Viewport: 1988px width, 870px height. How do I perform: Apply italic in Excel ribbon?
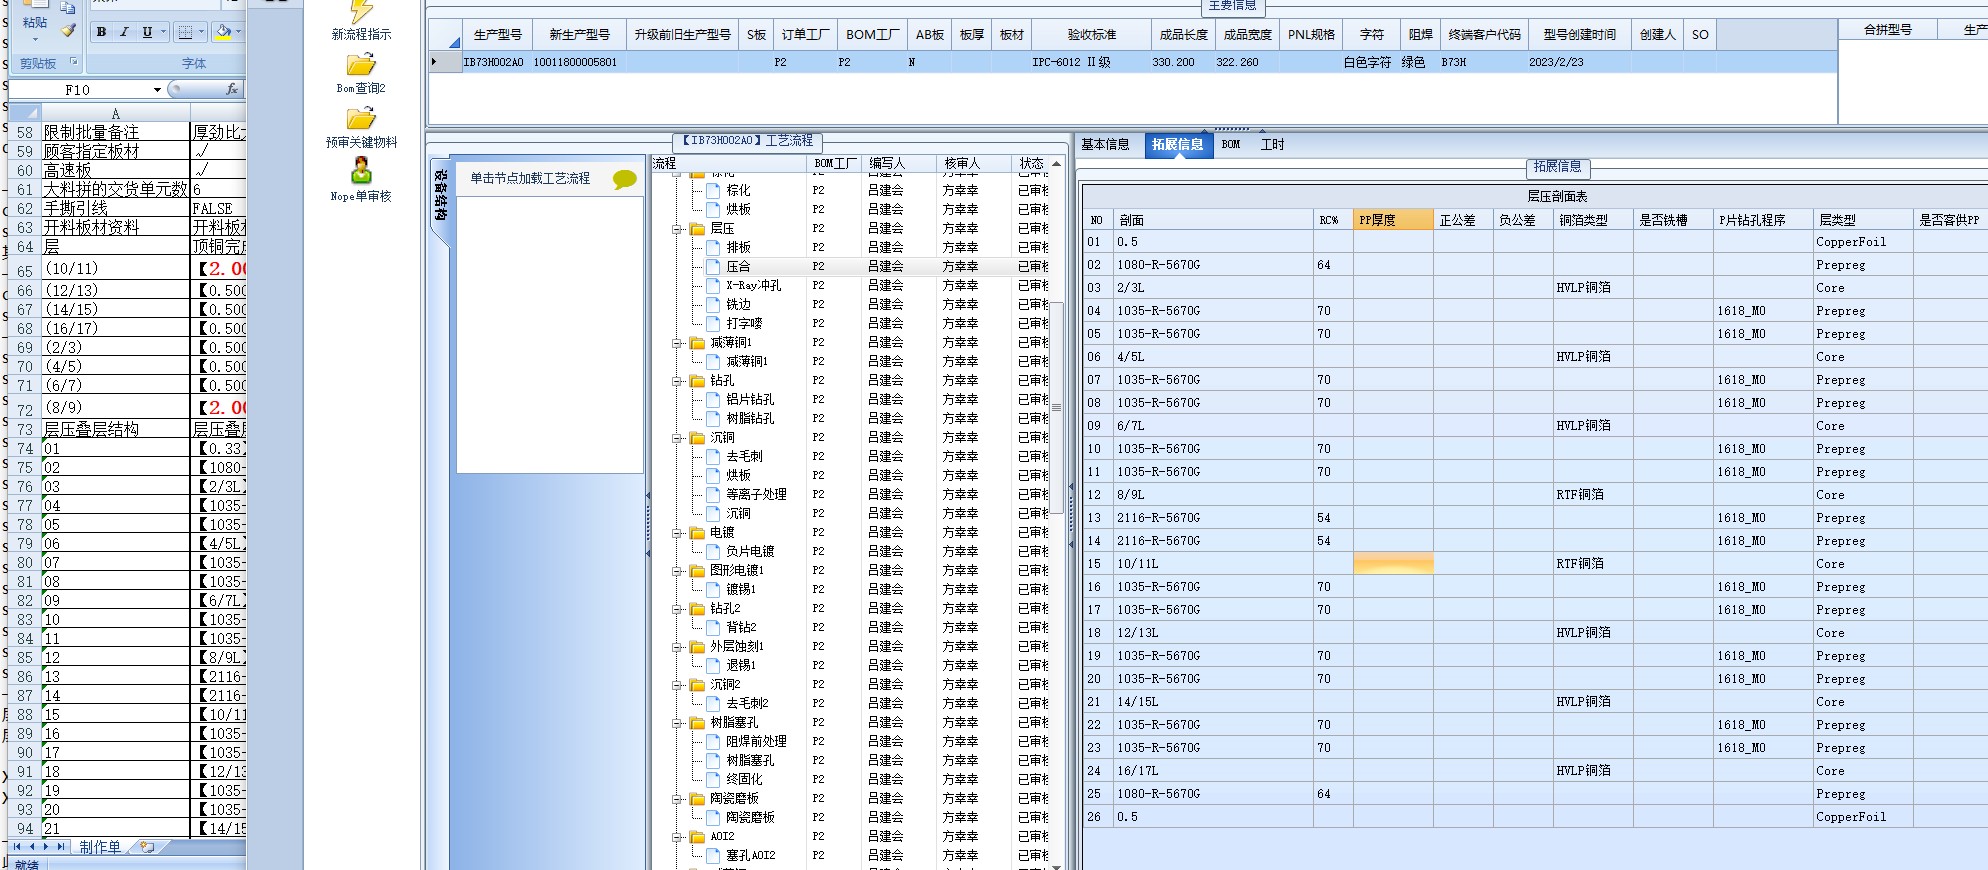[x=124, y=32]
